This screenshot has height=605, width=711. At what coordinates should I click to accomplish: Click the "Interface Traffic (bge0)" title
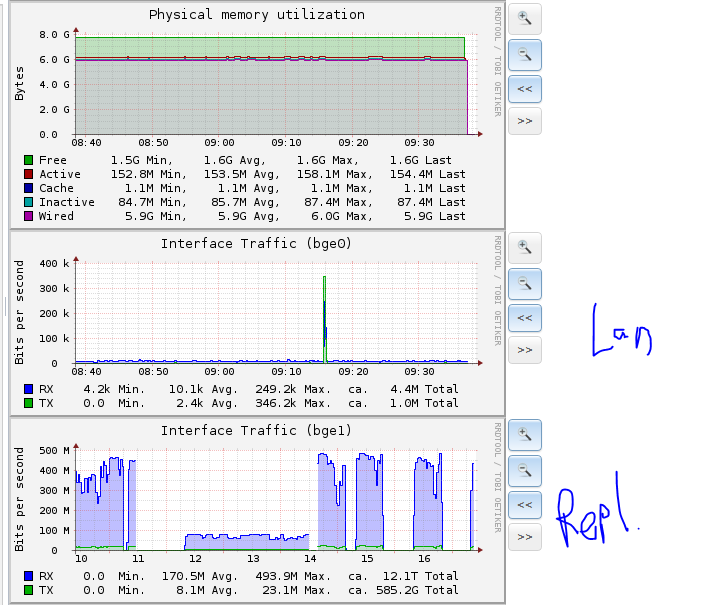tap(256, 244)
